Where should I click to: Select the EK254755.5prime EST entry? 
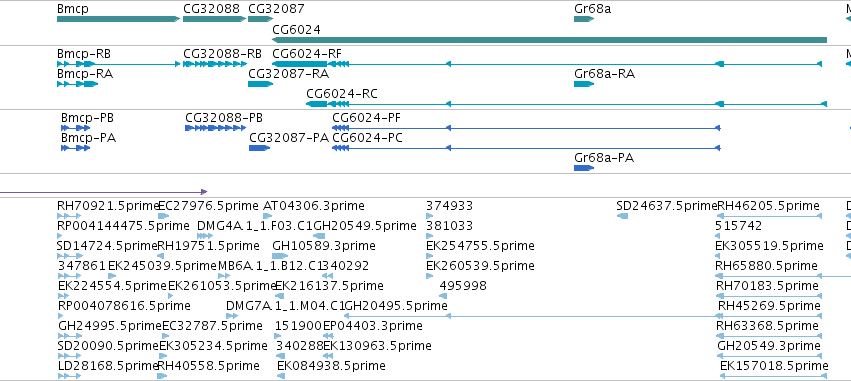[x=480, y=246]
